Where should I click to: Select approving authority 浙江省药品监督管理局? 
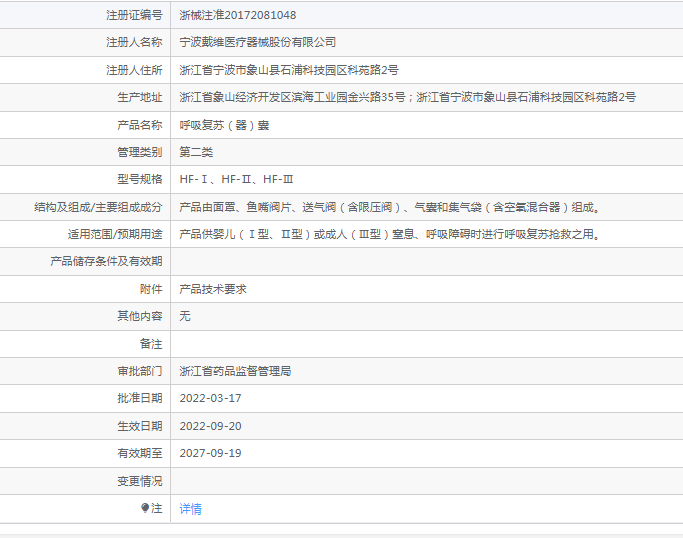235,371
